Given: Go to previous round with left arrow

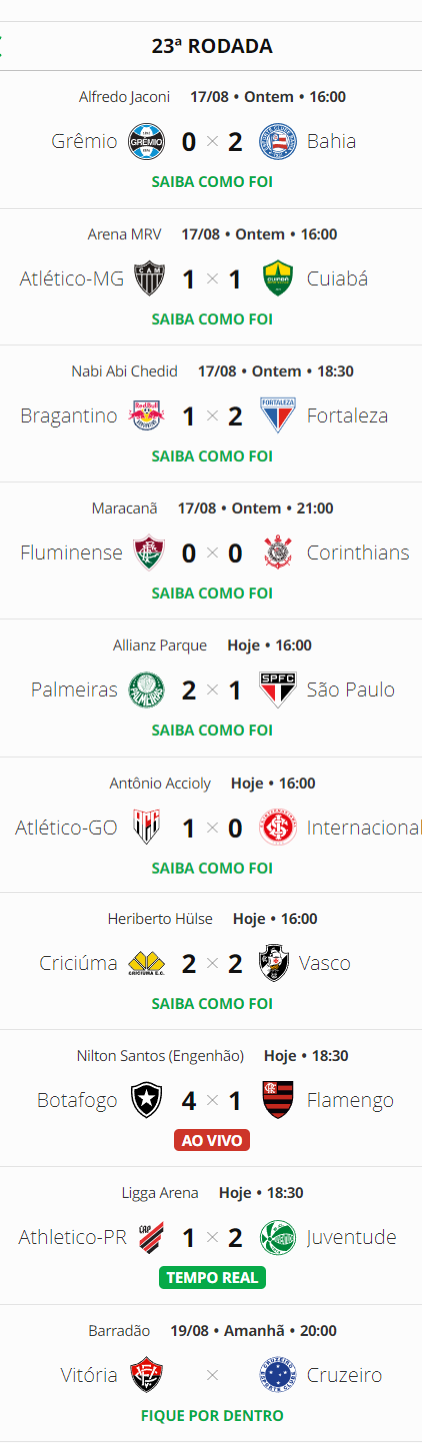Looking at the screenshot, I should pyautogui.click(x=2, y=46).
